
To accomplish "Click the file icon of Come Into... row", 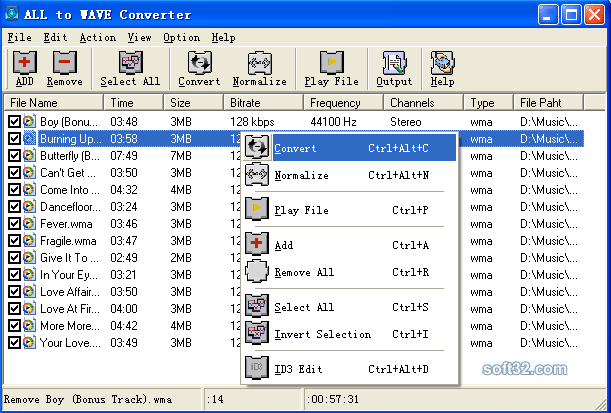I will pos(29,189).
